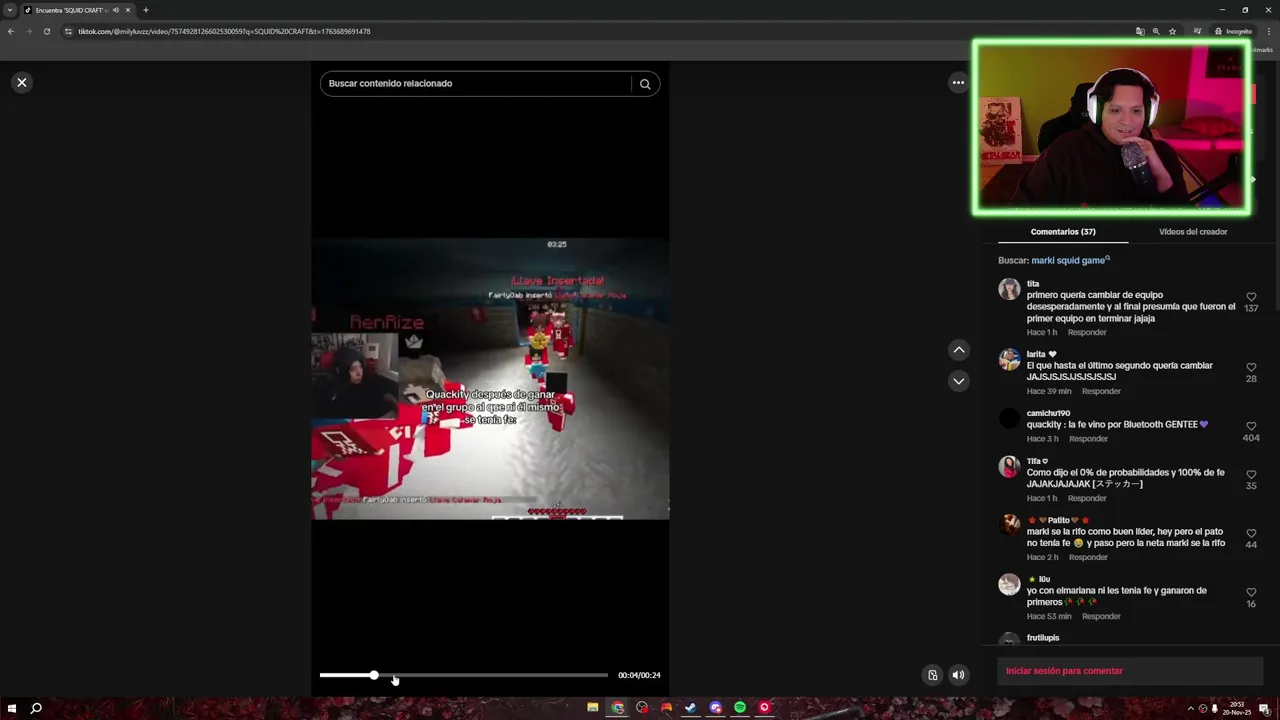Close the 'Encuentra SQUID CRAFT' tab
1280x720 pixels.
pos(128,10)
